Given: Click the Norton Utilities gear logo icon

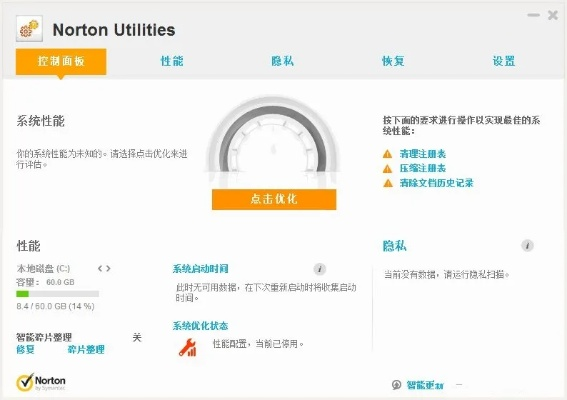Looking at the screenshot, I should (29, 29).
